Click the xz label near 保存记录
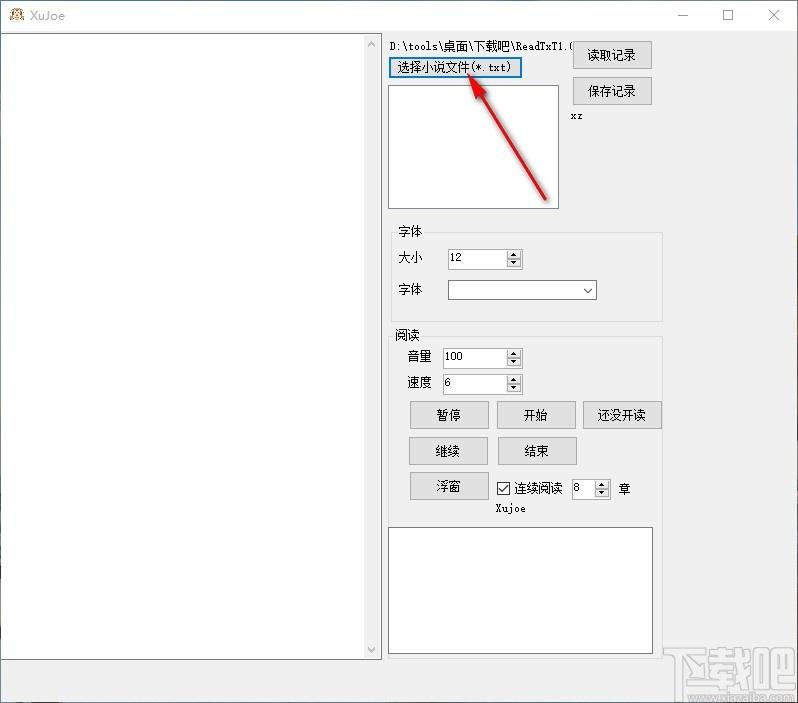 tap(577, 116)
